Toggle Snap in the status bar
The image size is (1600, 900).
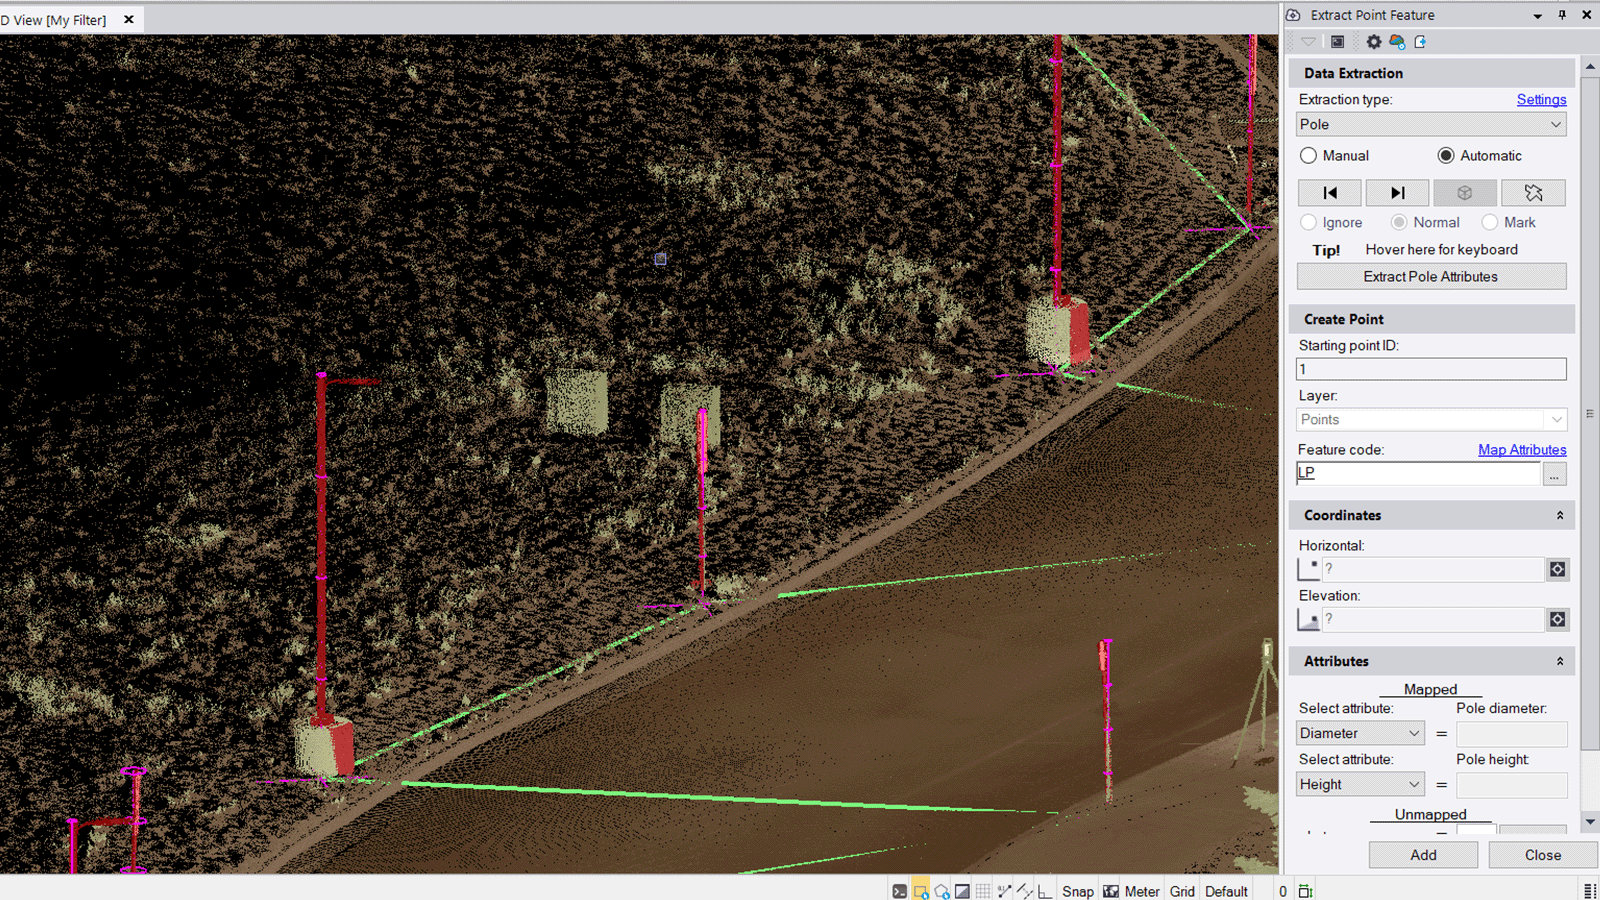pyautogui.click(x=1077, y=891)
